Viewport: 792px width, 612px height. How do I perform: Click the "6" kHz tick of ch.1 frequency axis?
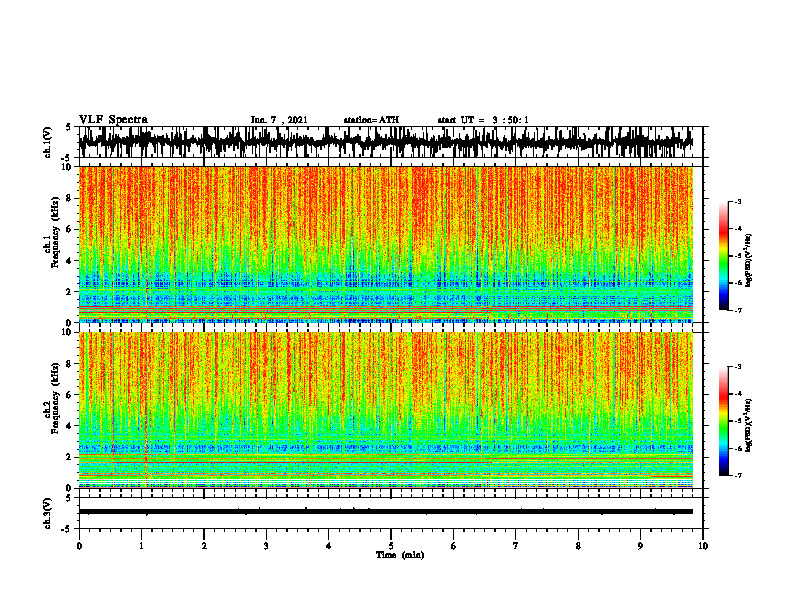pos(70,229)
